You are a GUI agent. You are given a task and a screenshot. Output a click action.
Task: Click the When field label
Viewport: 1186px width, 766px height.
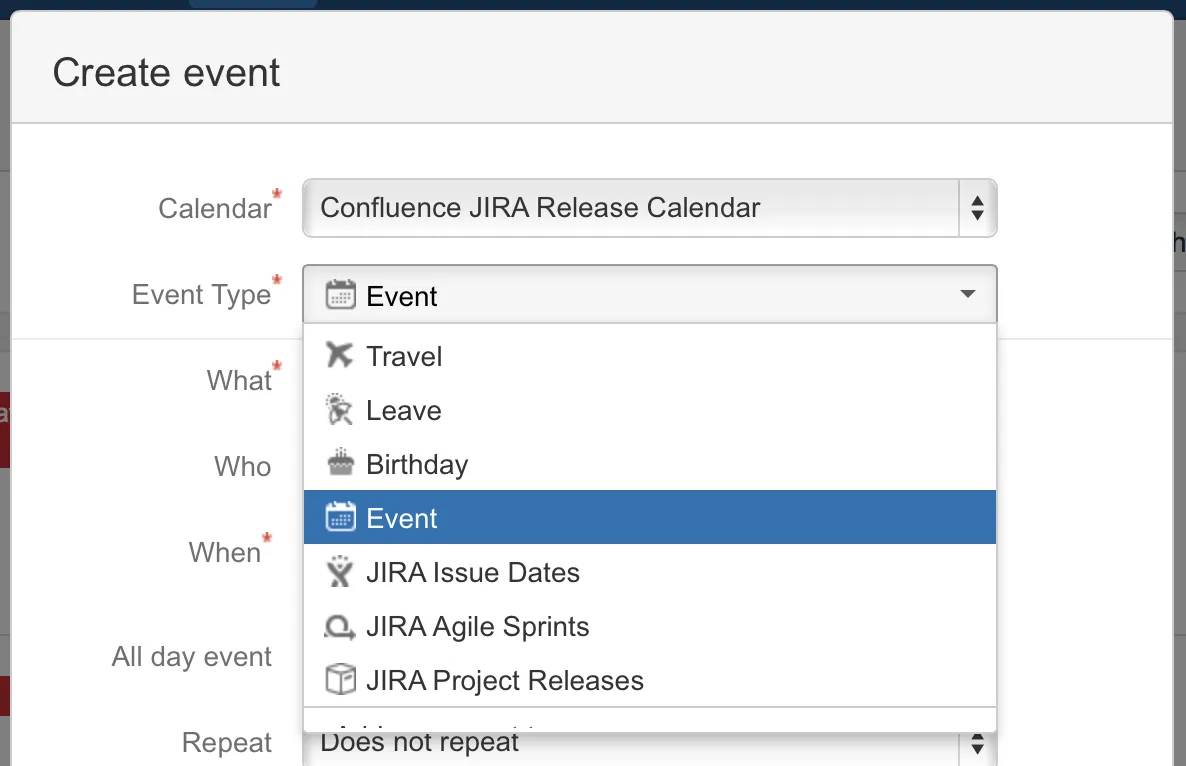click(x=225, y=552)
